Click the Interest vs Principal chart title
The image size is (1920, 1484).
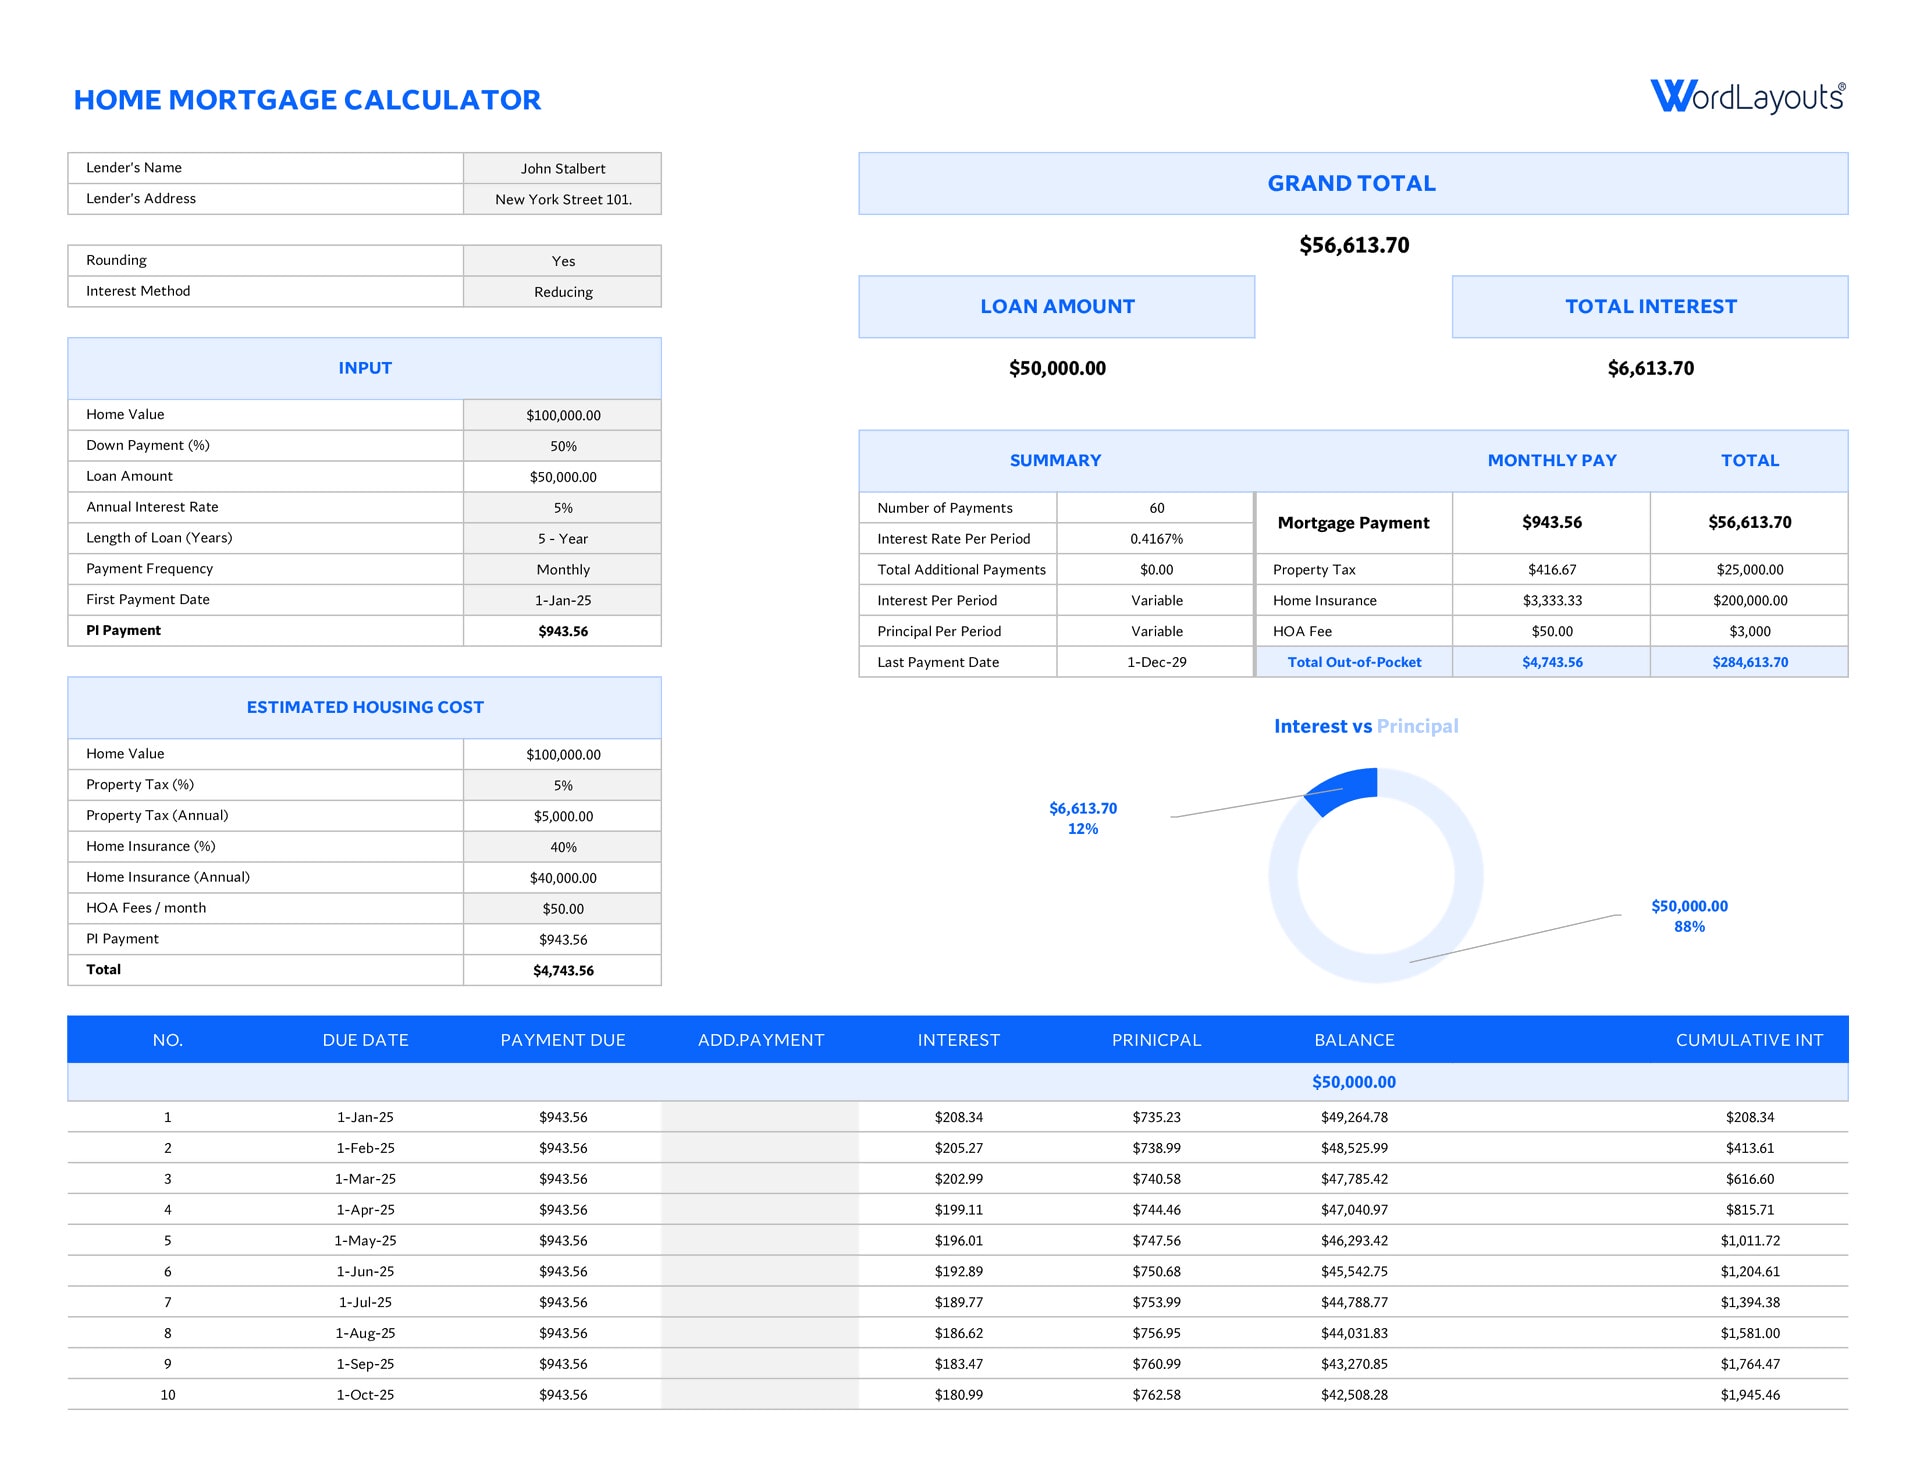coord(1366,726)
